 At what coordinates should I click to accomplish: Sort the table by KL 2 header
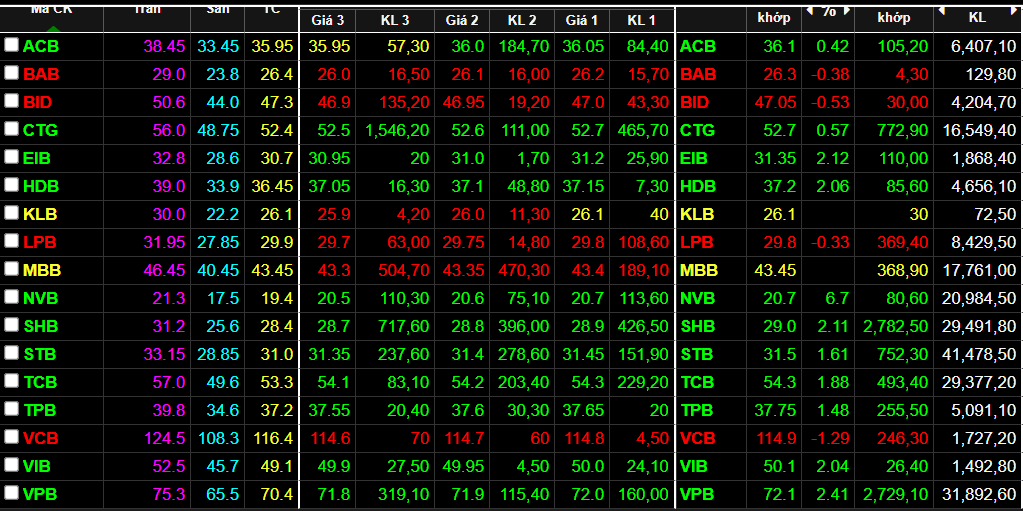click(x=522, y=19)
